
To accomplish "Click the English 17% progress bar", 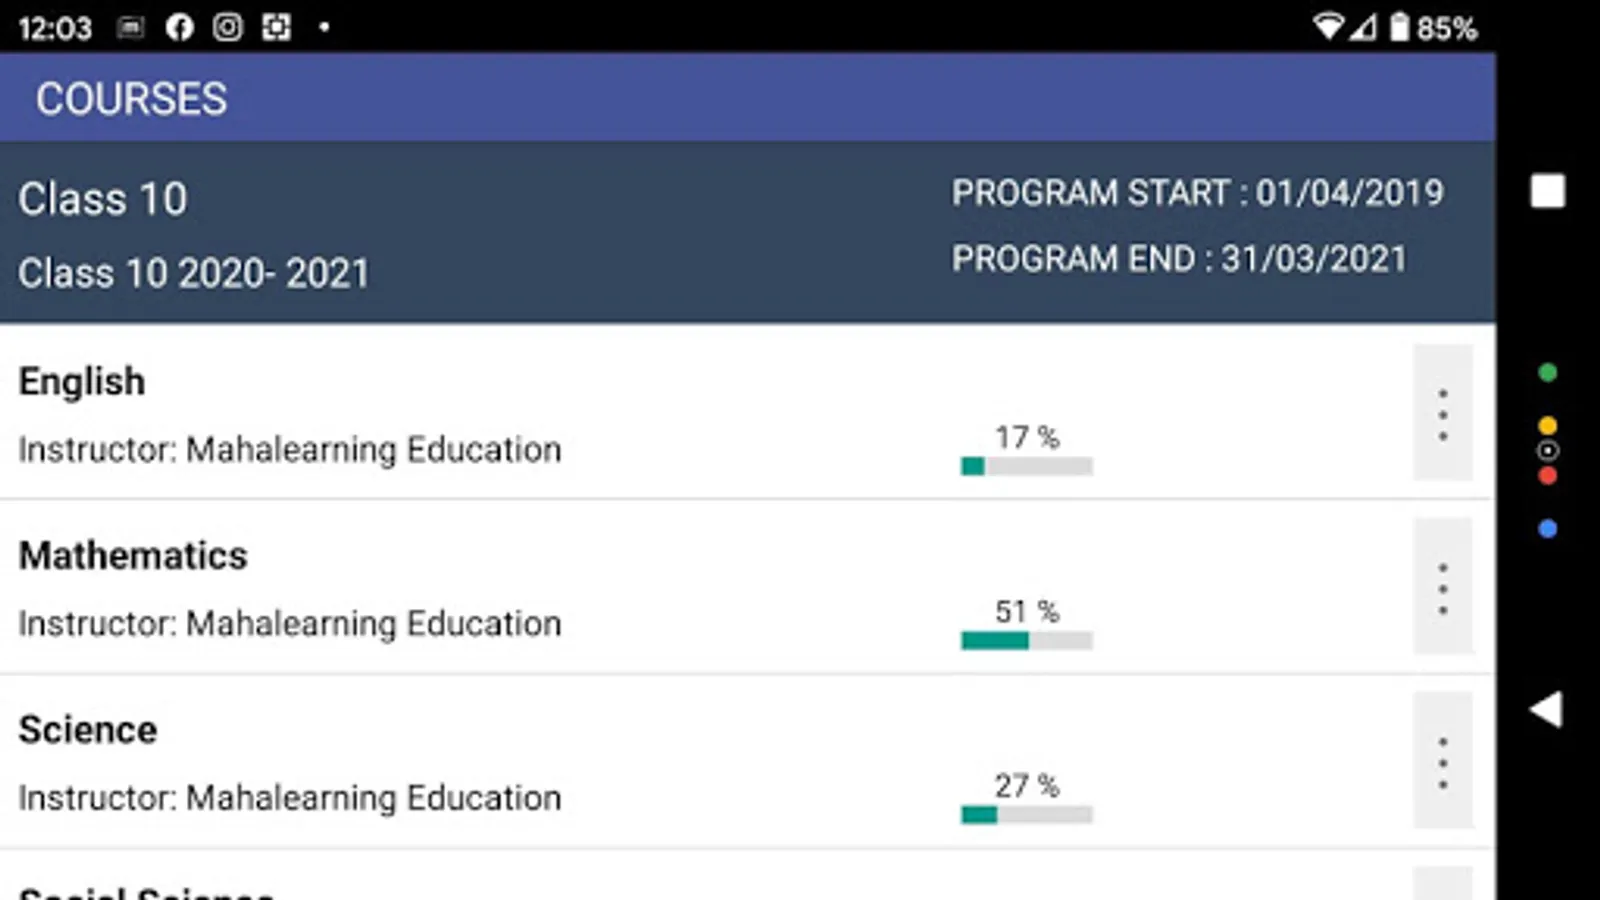I will point(1026,466).
